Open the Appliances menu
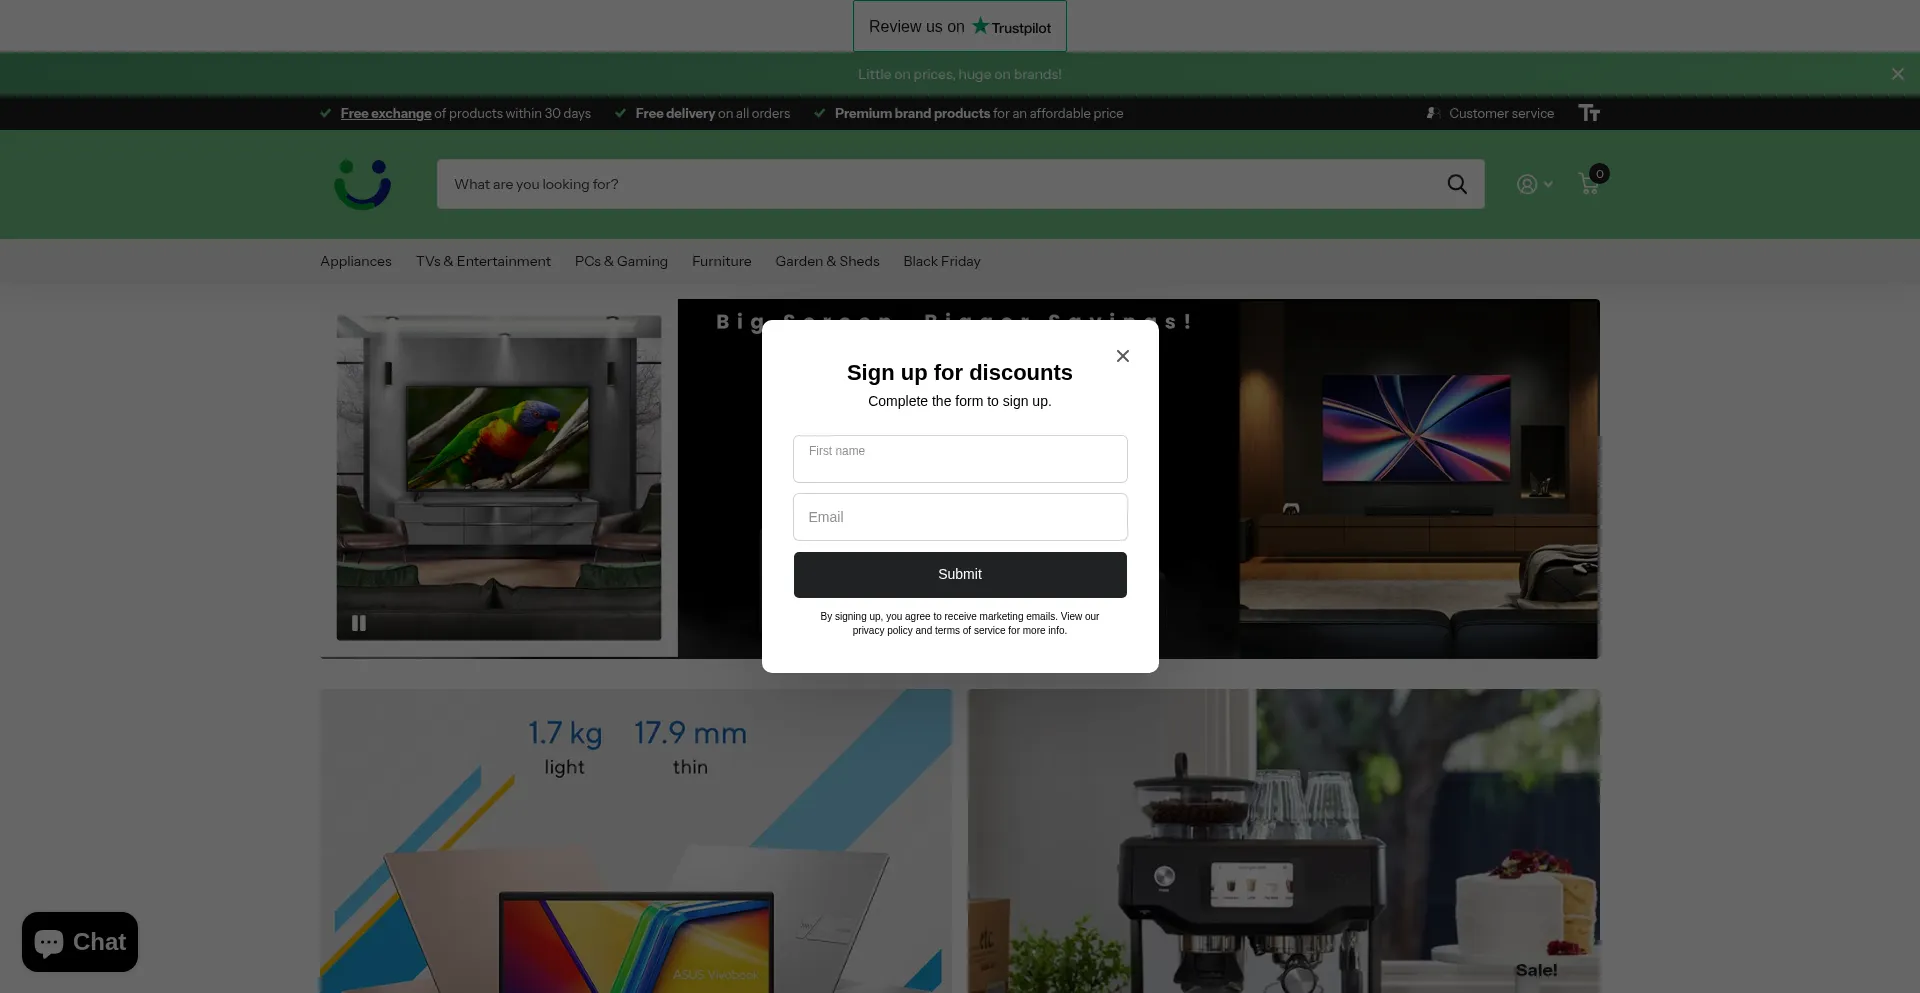 point(356,261)
